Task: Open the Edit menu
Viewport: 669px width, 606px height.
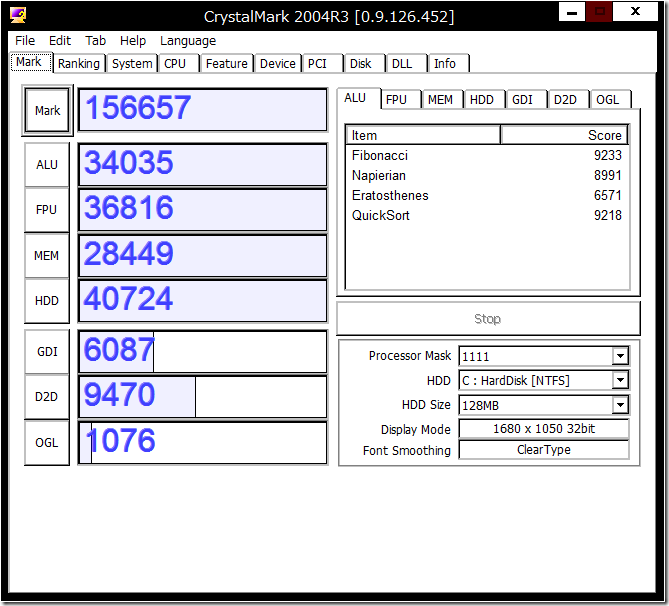Action: (x=60, y=41)
